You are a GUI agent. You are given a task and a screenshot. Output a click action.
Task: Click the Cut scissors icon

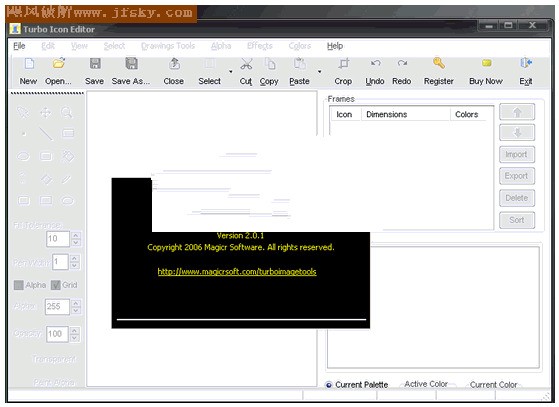246,64
